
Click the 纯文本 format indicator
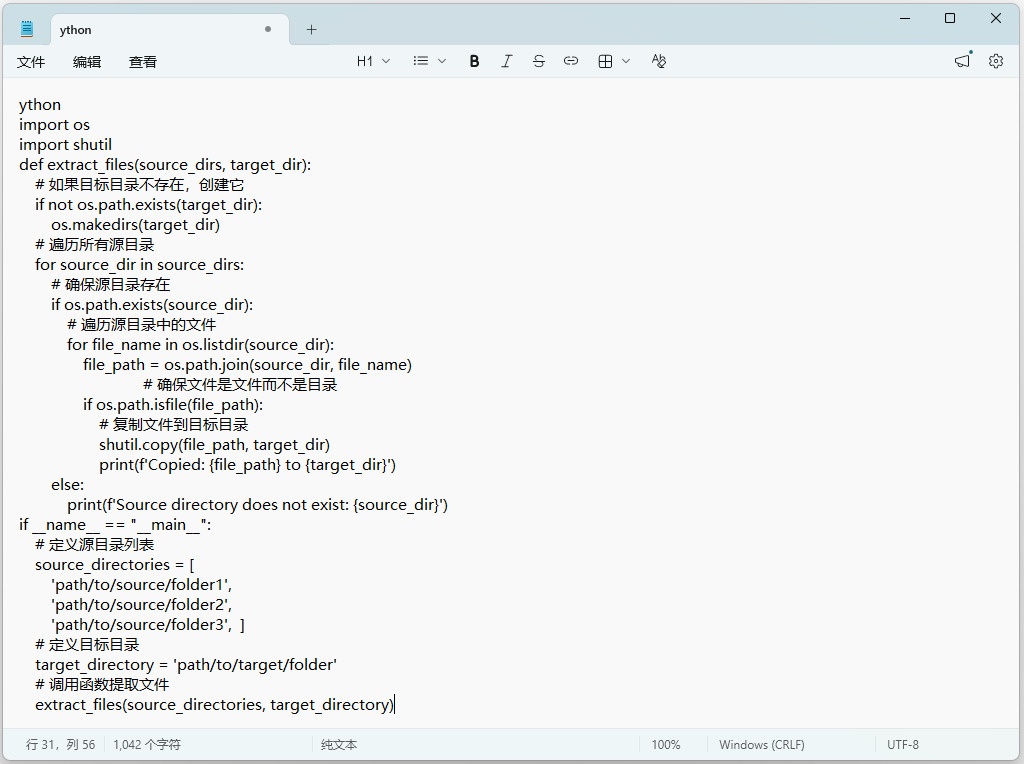[339, 745]
